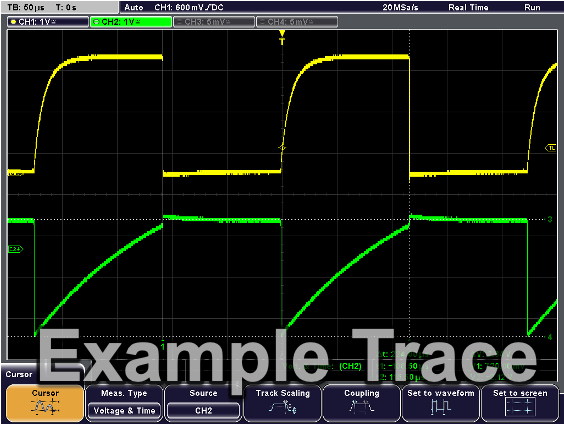
Task: Click the CH2 ground reference marker on left
Action: click(15, 249)
